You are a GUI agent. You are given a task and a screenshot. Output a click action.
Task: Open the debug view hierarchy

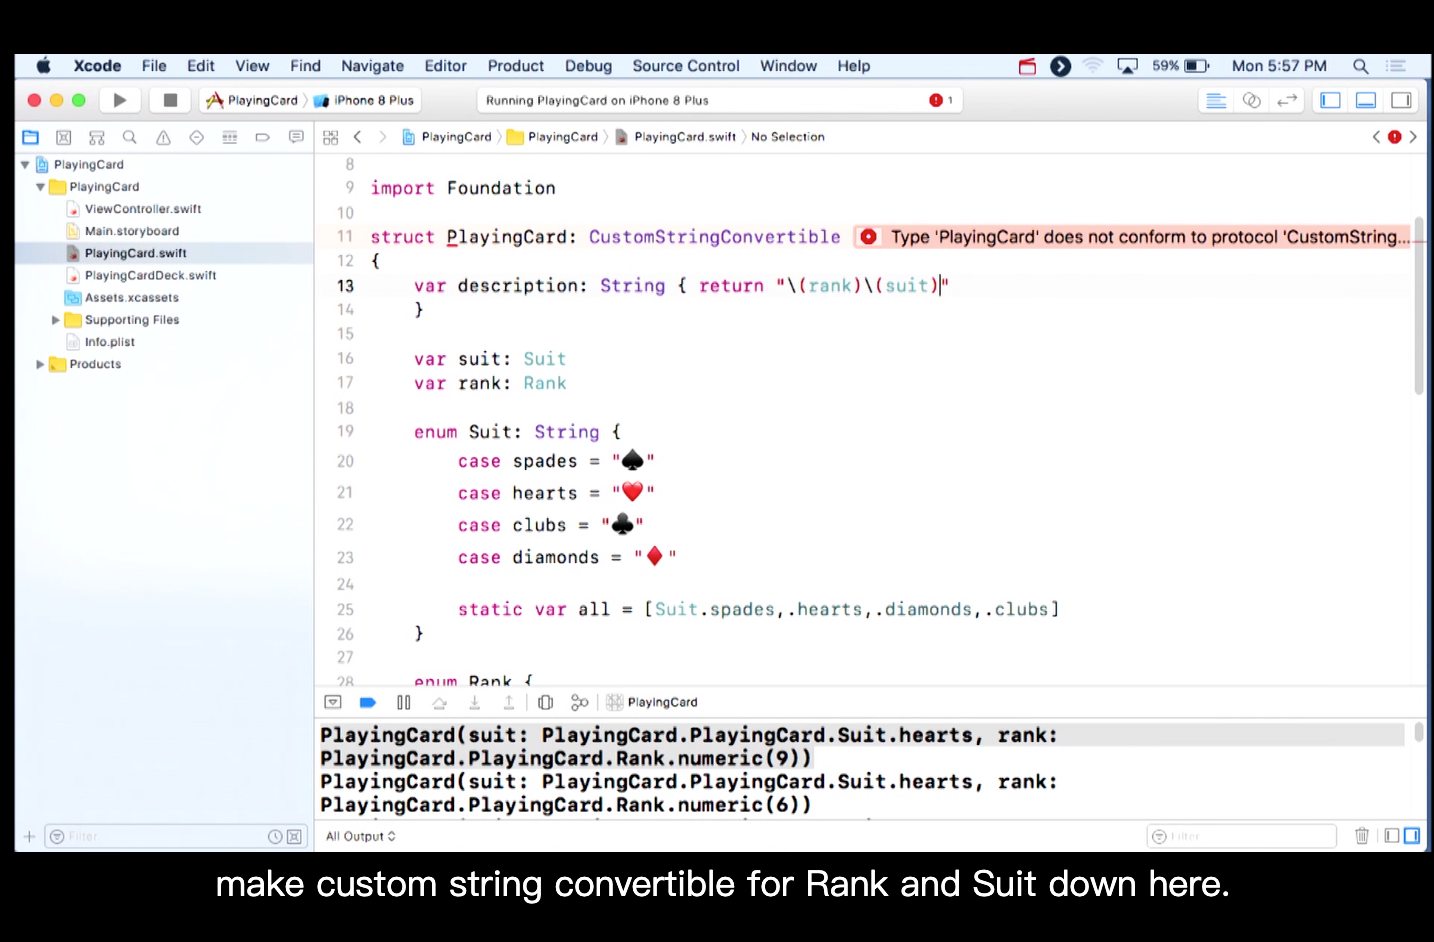[545, 702]
